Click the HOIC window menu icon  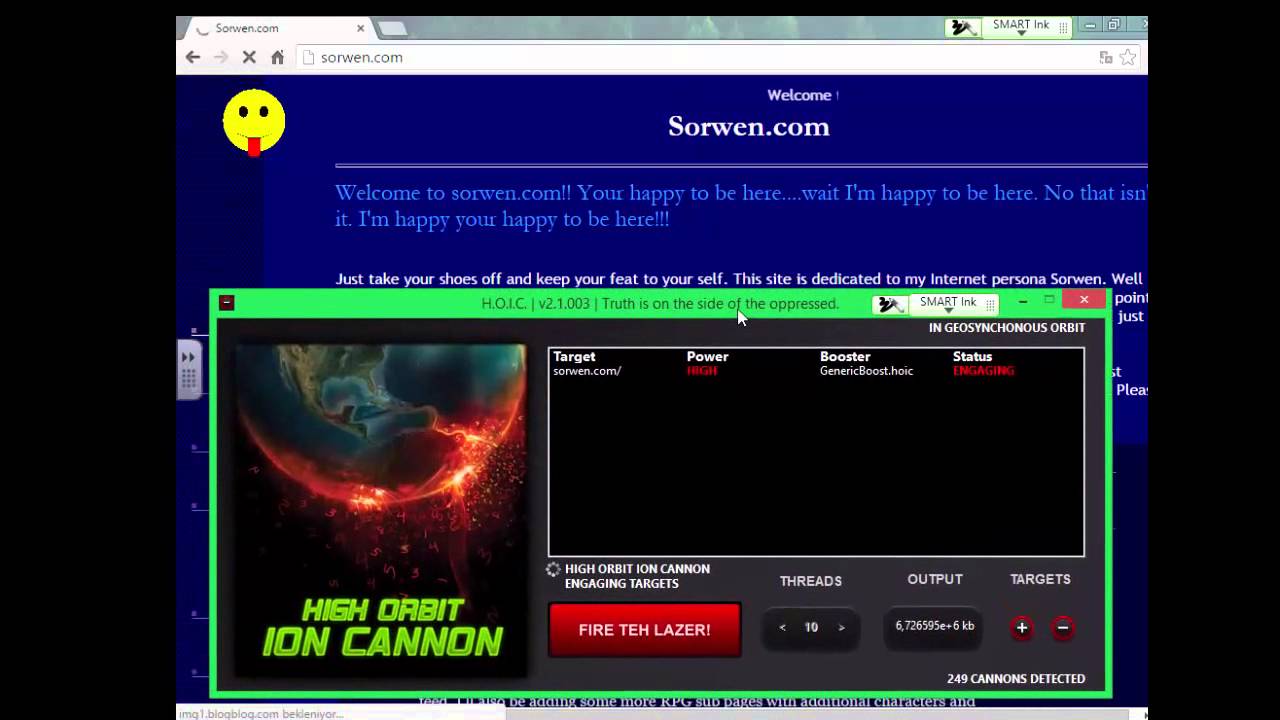[x=227, y=303]
